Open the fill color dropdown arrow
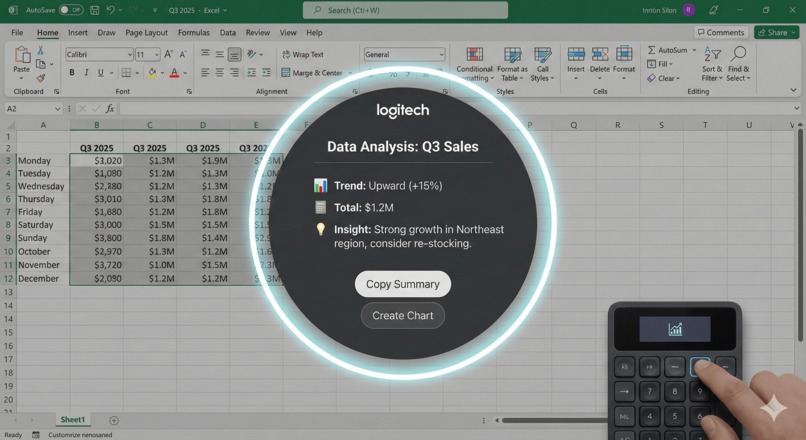Viewport: 806px width, 440px height. (162, 73)
